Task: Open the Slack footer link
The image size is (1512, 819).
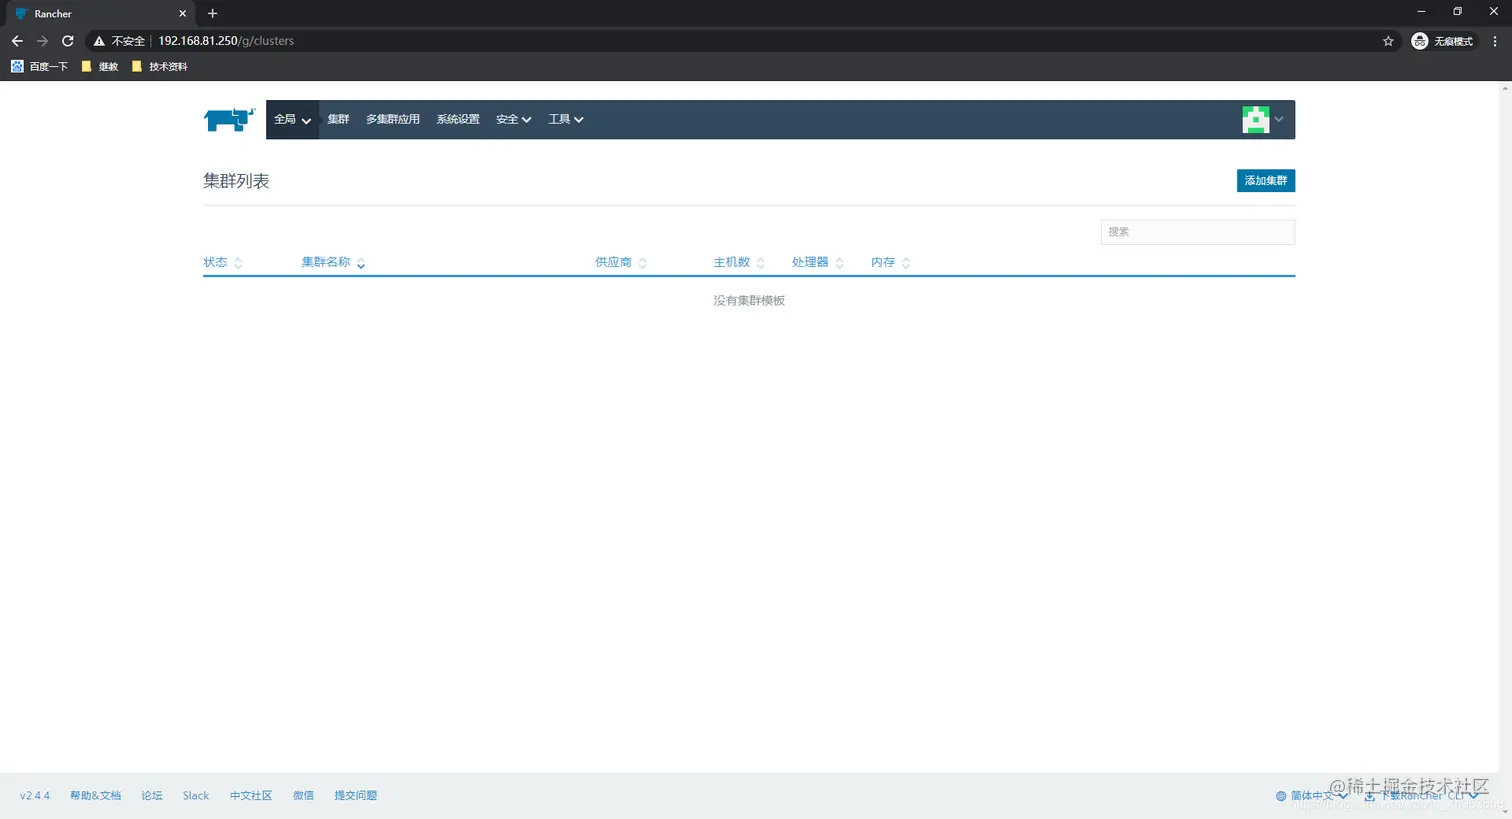Action: pyautogui.click(x=196, y=796)
